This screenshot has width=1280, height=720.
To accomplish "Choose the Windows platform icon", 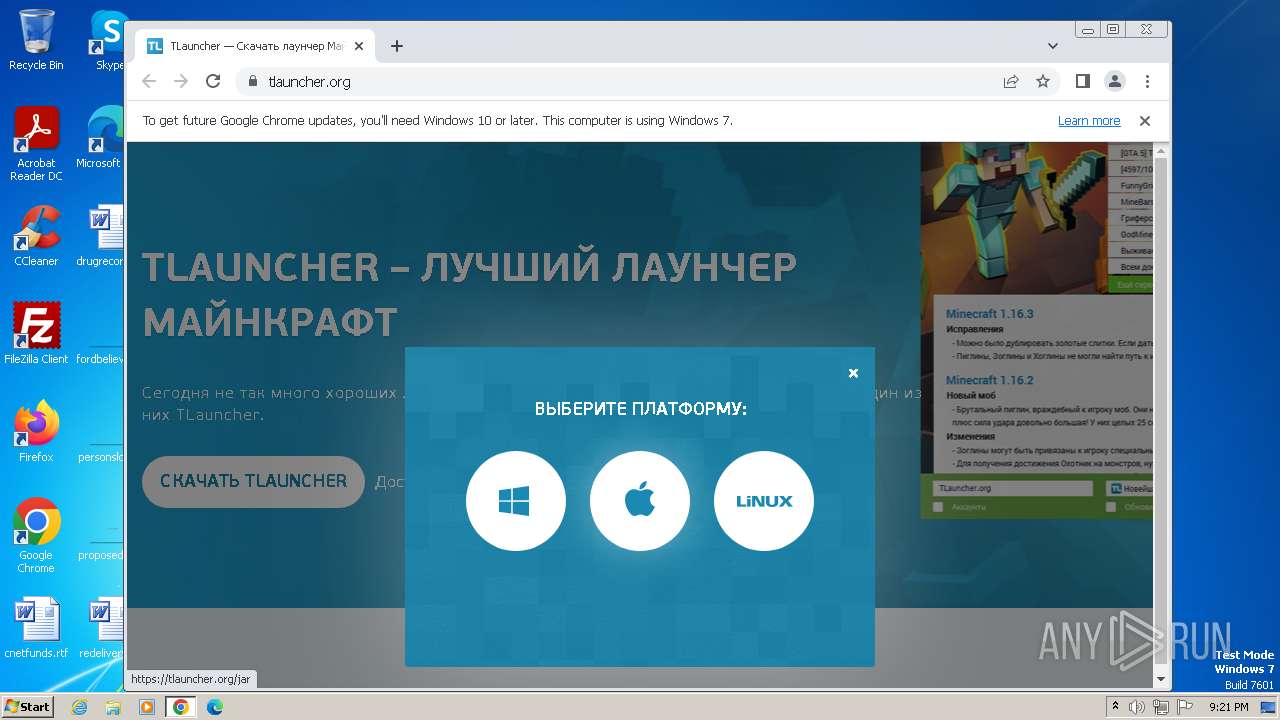I will [x=516, y=501].
